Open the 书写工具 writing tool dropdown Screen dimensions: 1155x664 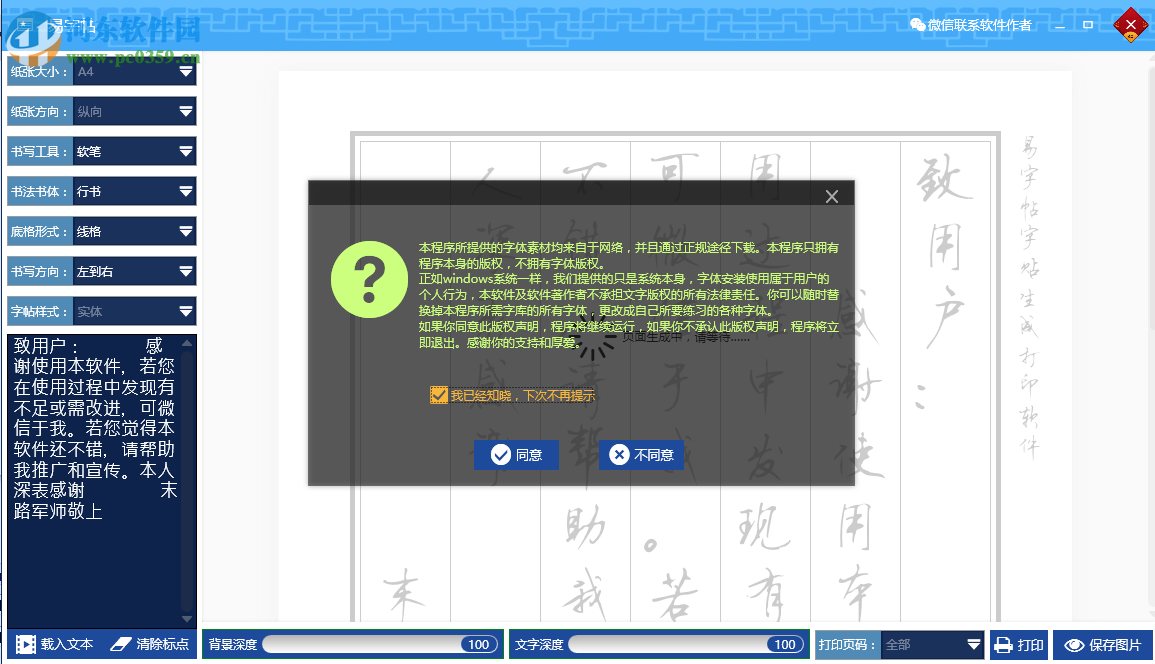click(x=184, y=151)
